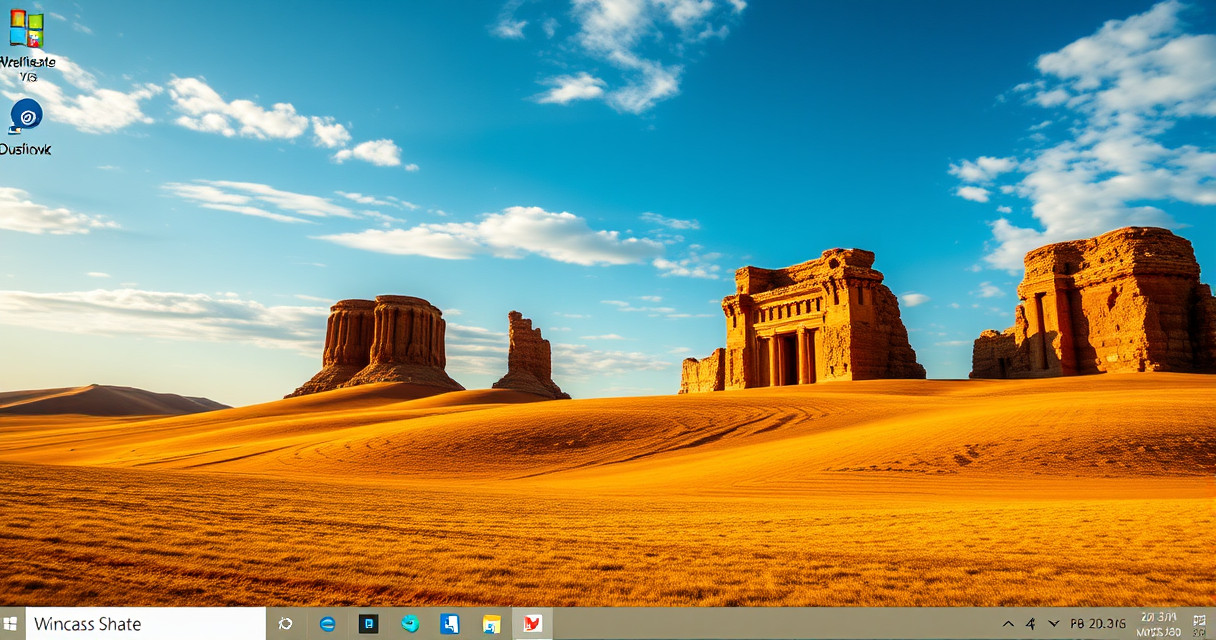The image size is (1216, 640).
Task: Launch the blue 'e' browser from taskbar
Action: pyautogui.click(x=327, y=624)
